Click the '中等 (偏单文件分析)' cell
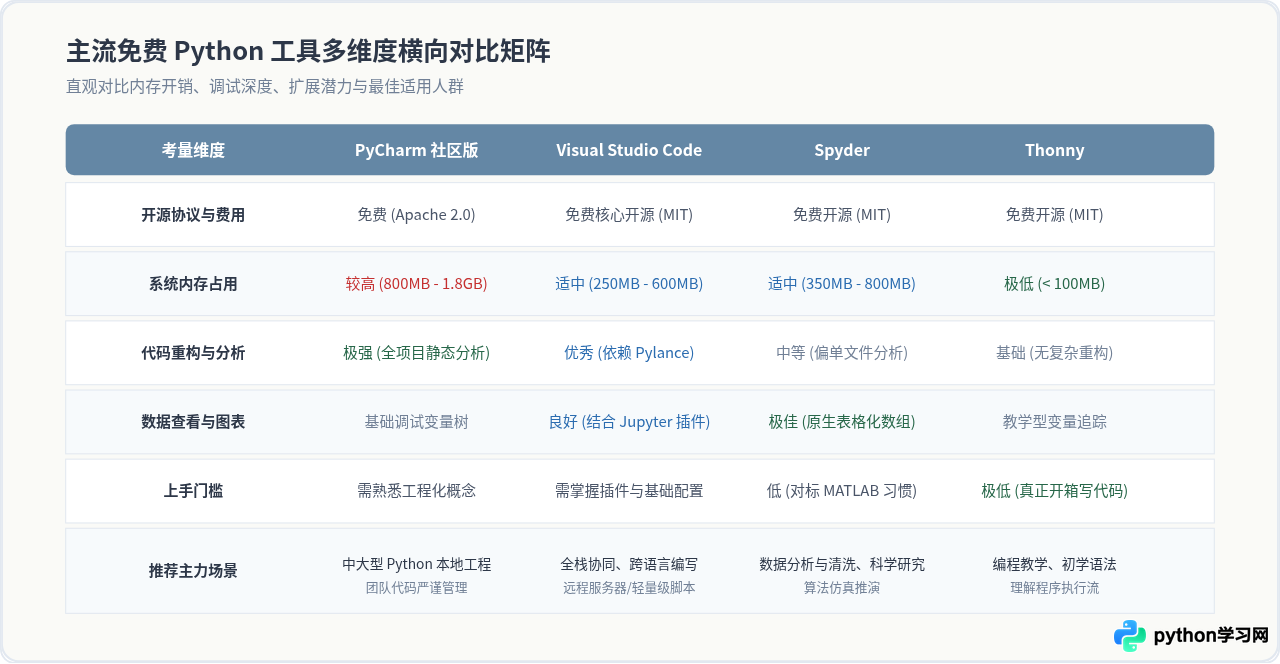 pos(842,353)
